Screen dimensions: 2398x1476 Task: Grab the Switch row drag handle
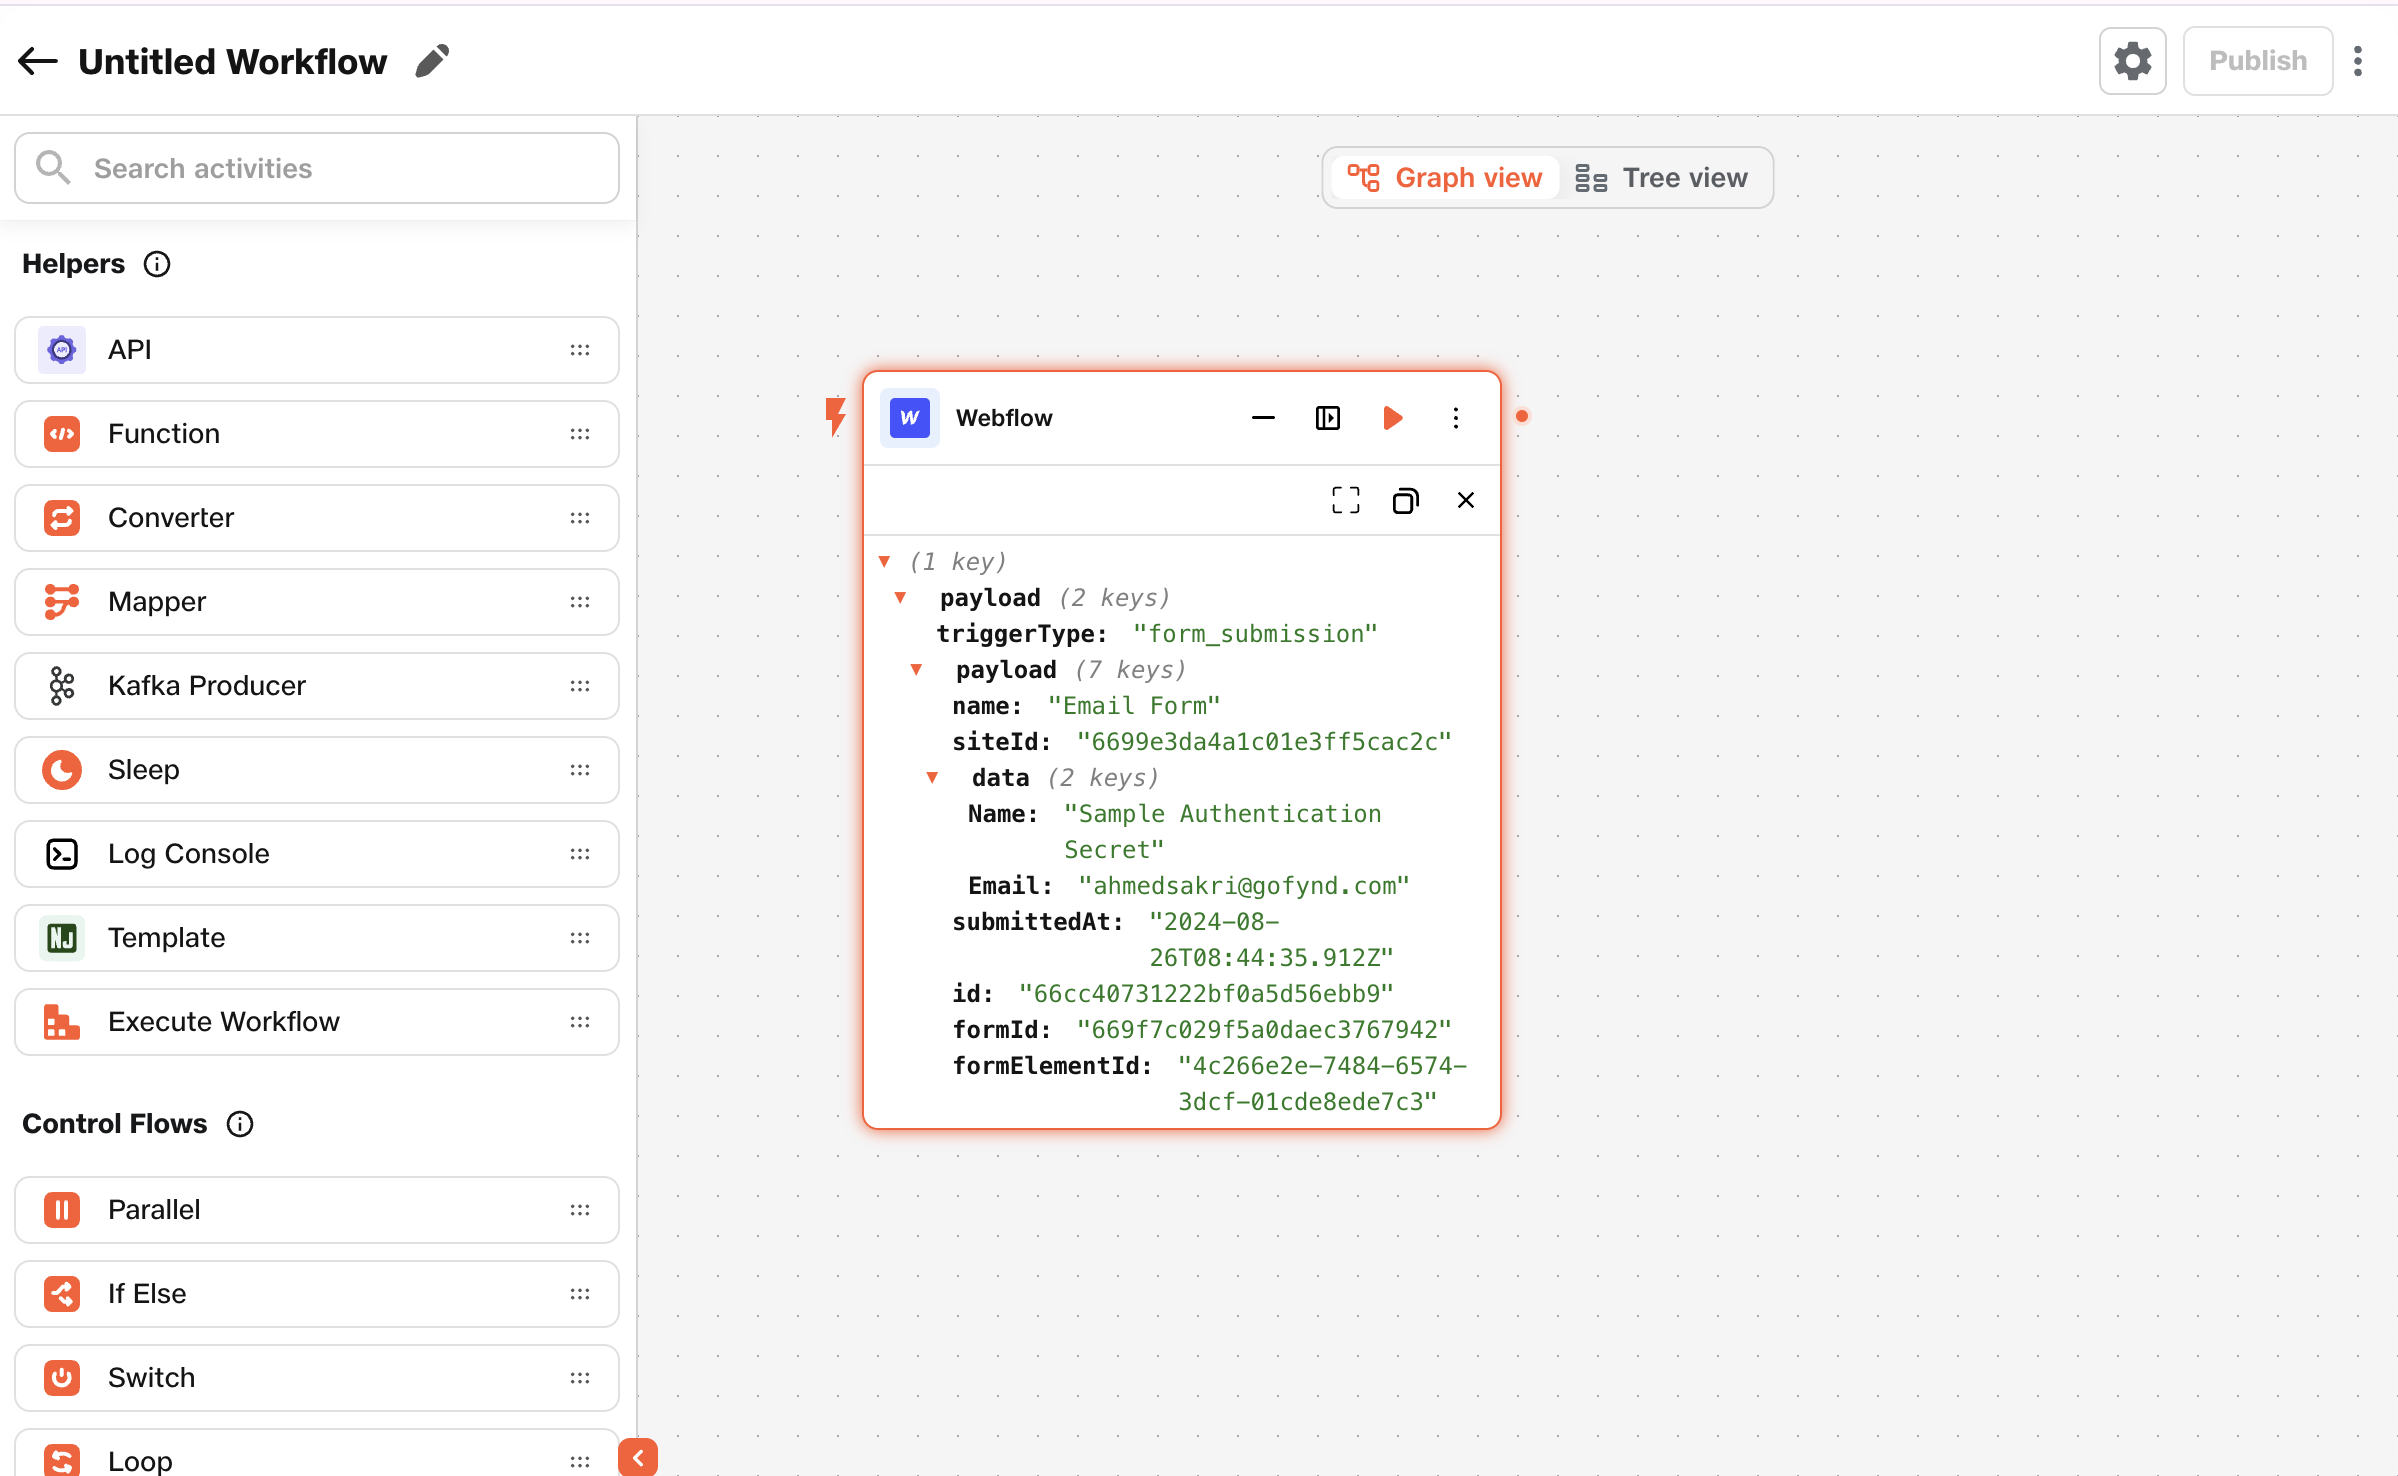(x=580, y=1378)
